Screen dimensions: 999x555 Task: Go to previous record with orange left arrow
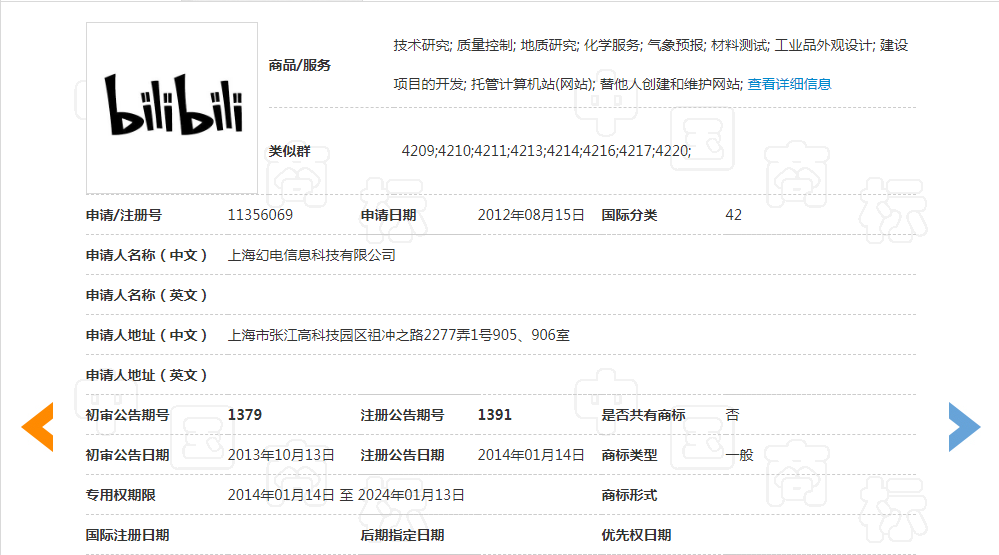pos(38,427)
